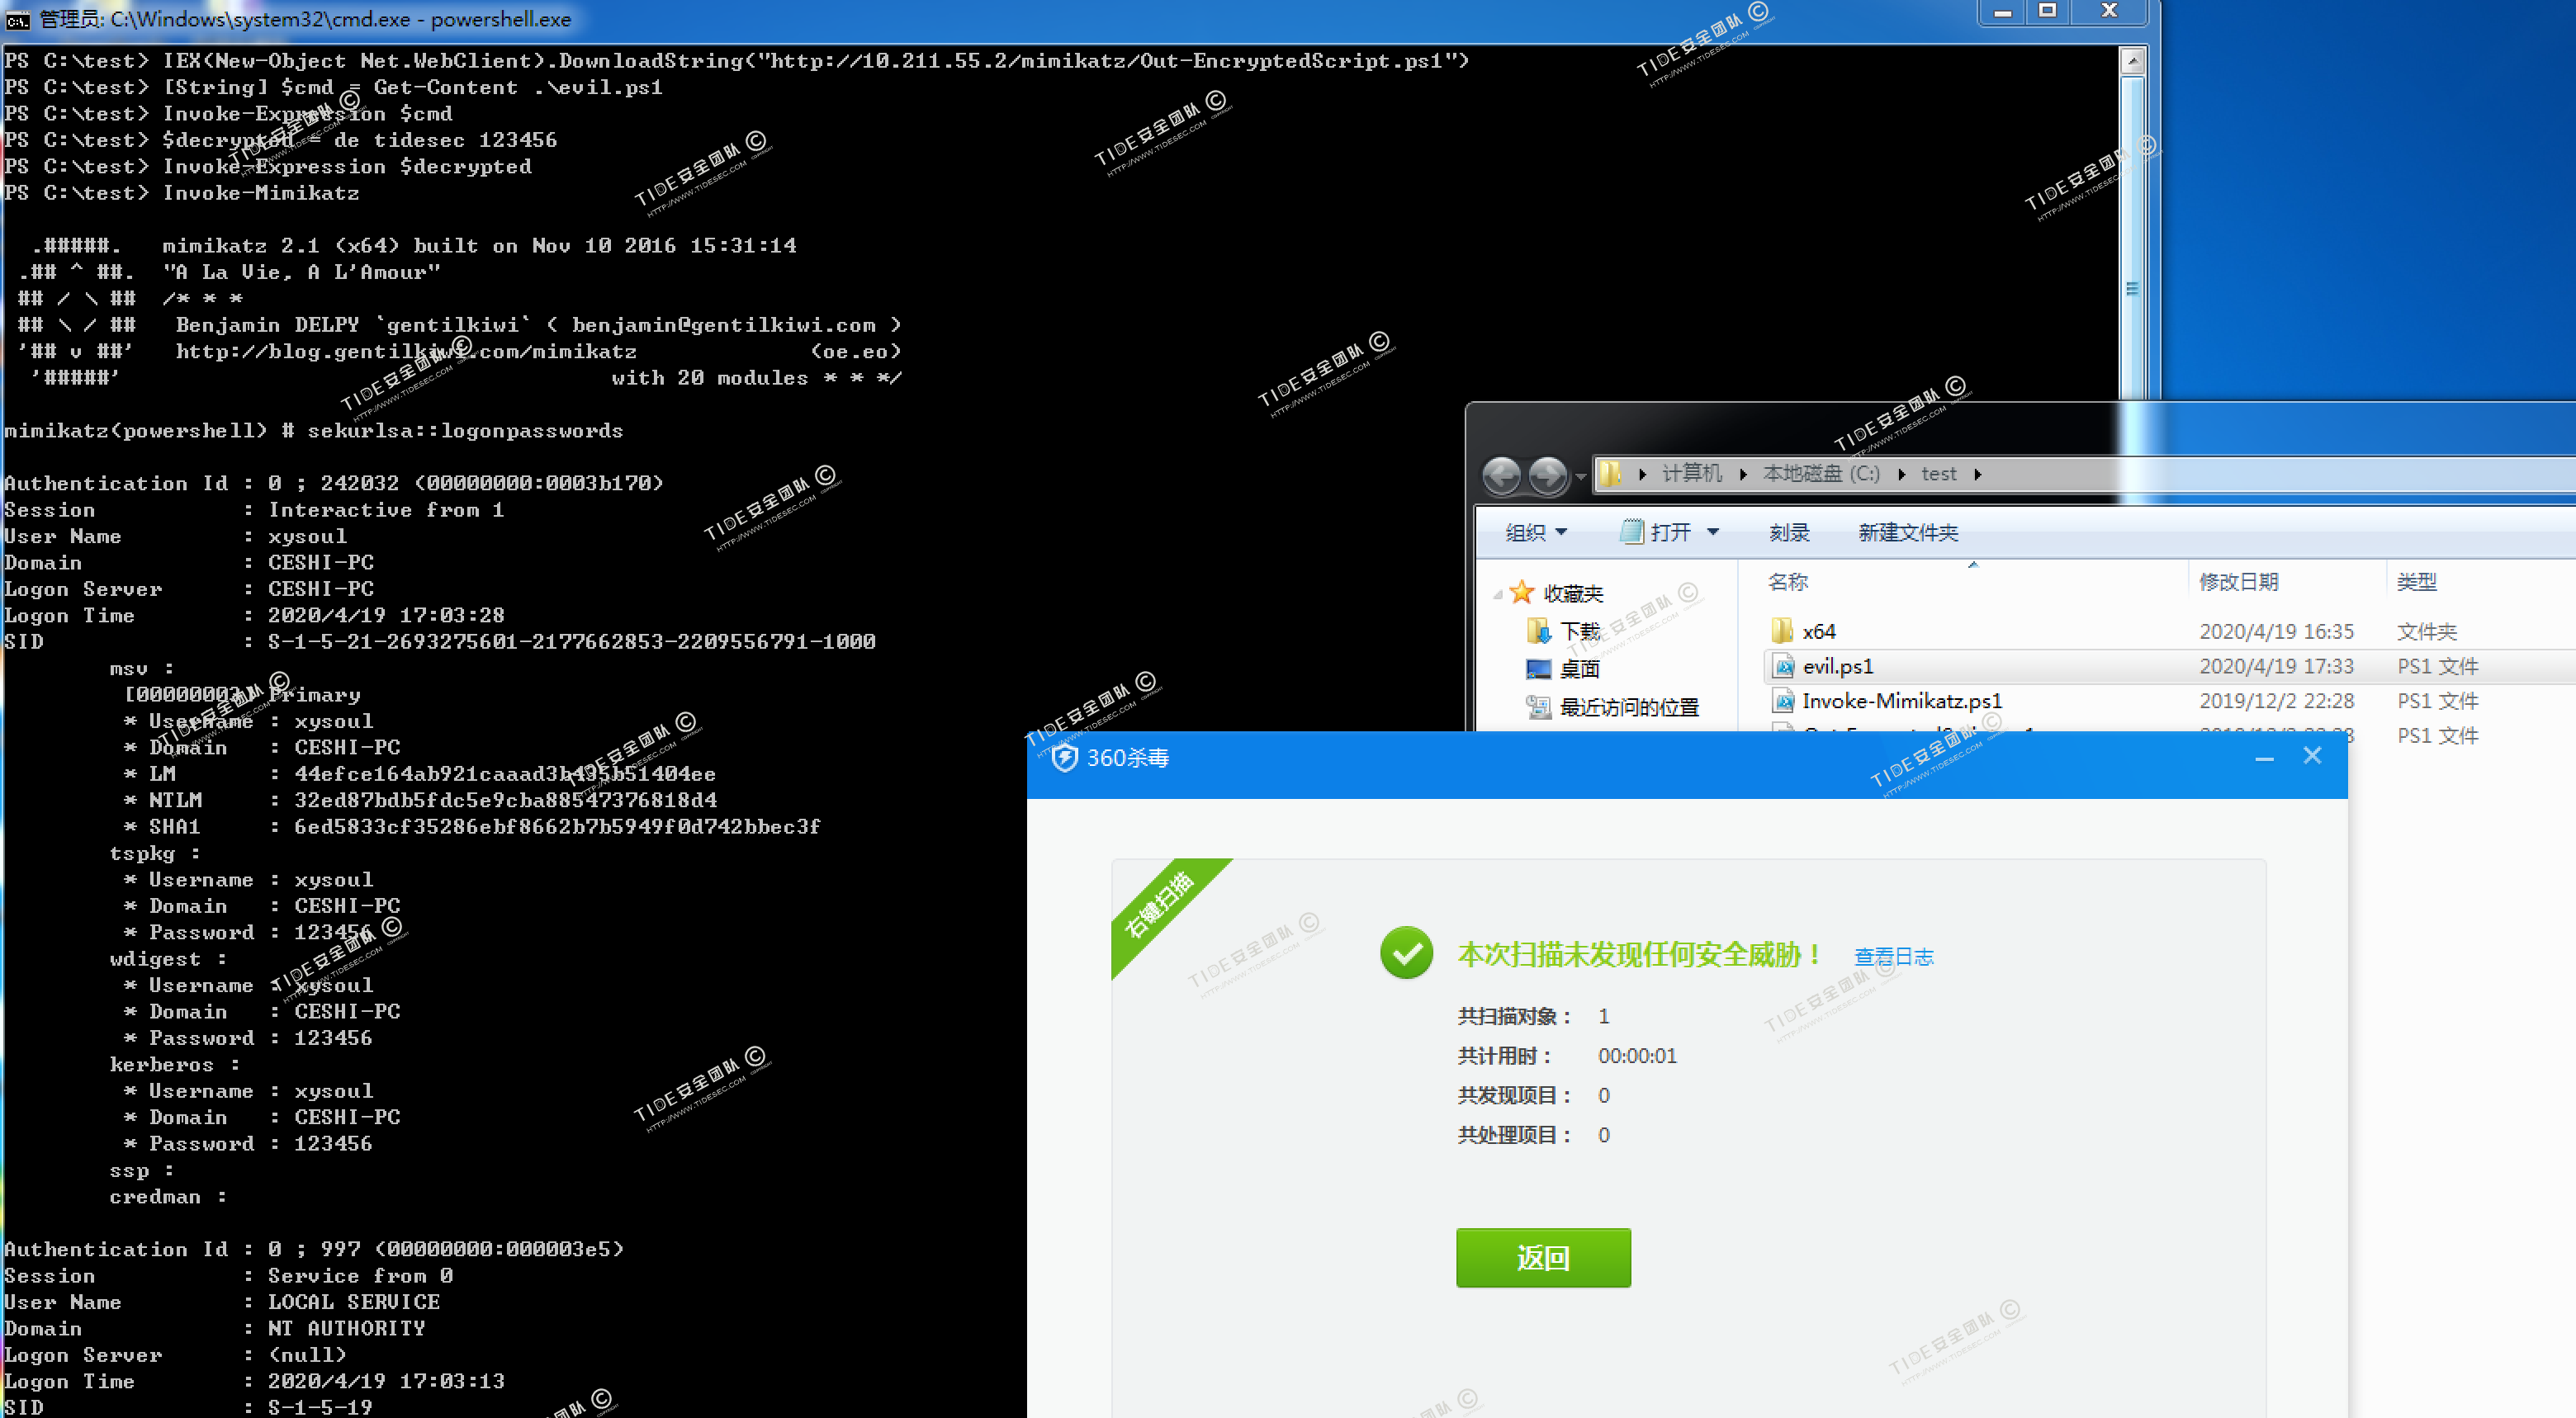
Task: Open the 下载 favorites folder
Action: click(1580, 631)
